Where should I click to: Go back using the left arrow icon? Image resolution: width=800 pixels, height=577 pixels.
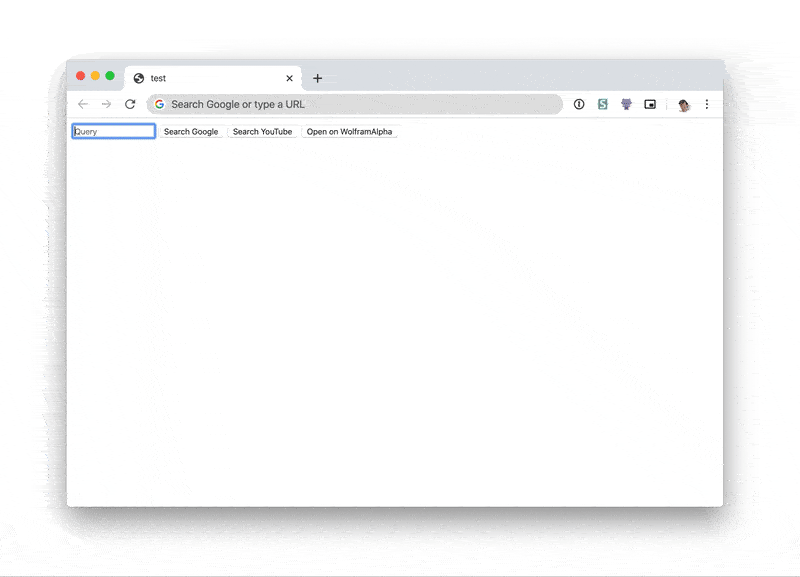pos(83,104)
